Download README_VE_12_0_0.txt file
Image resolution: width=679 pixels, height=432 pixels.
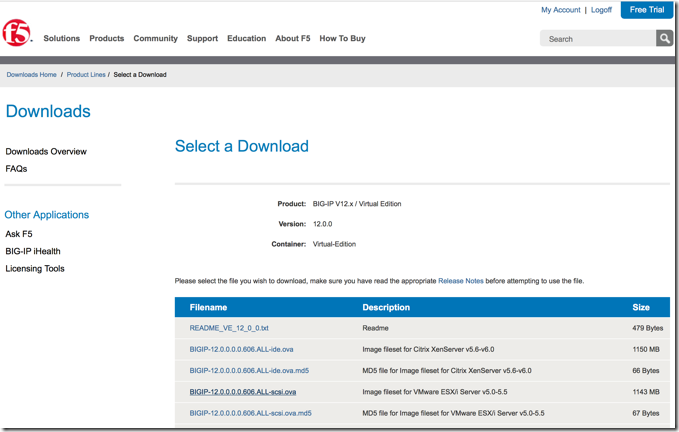(x=229, y=328)
